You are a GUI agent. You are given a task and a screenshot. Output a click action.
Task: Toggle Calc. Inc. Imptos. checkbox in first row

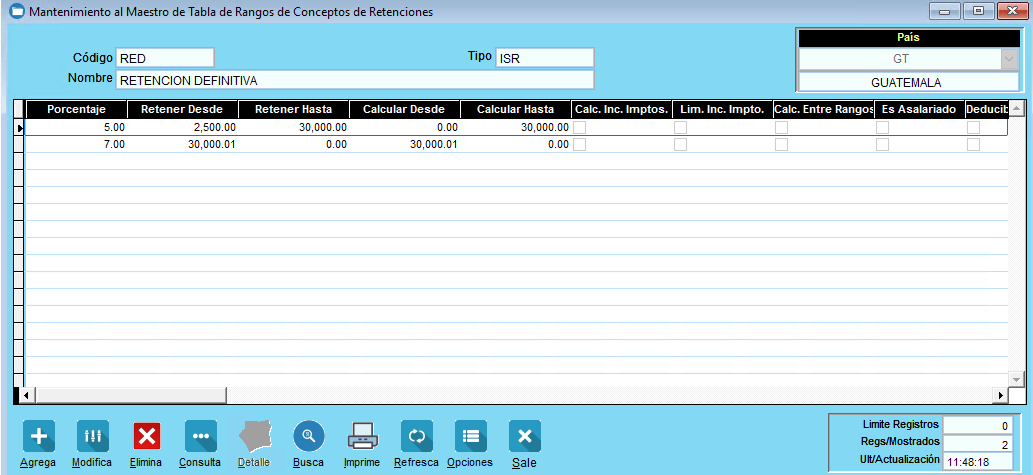[579, 128]
